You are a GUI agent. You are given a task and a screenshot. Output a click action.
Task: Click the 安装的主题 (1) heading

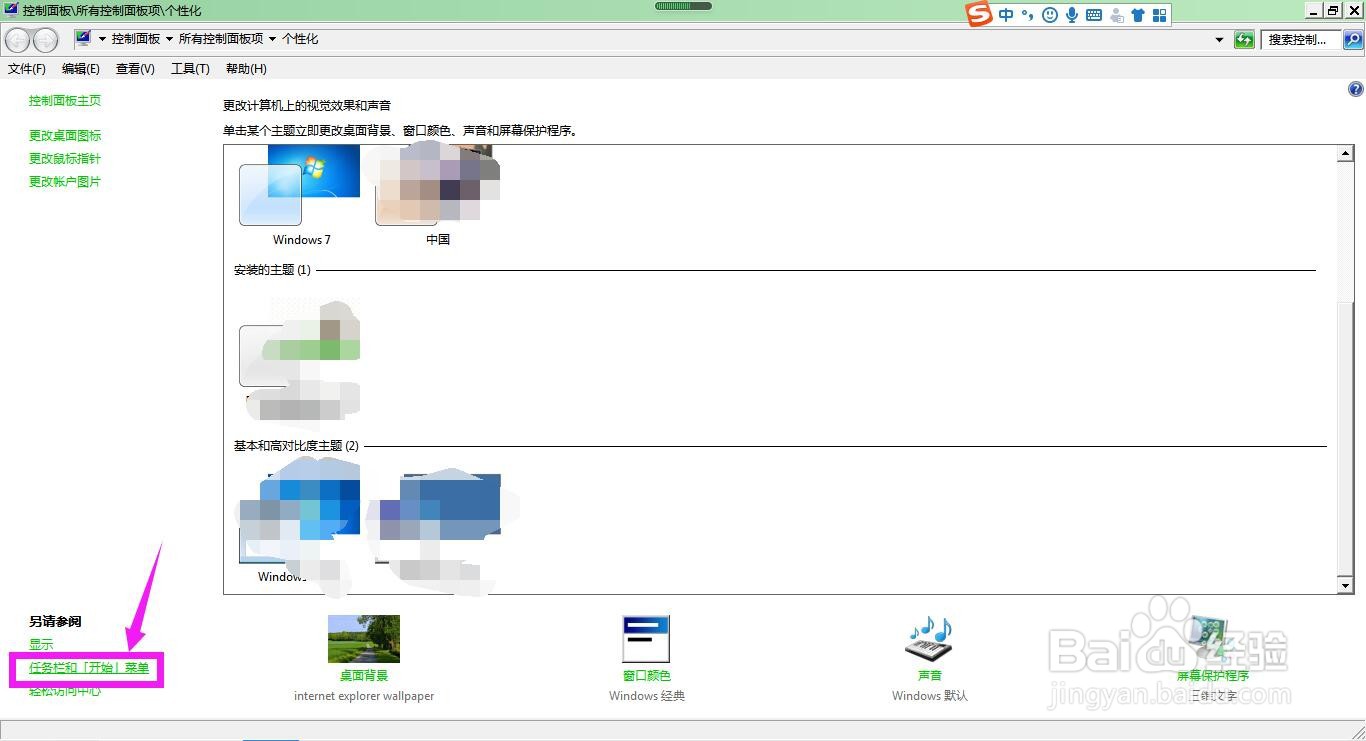pos(272,270)
